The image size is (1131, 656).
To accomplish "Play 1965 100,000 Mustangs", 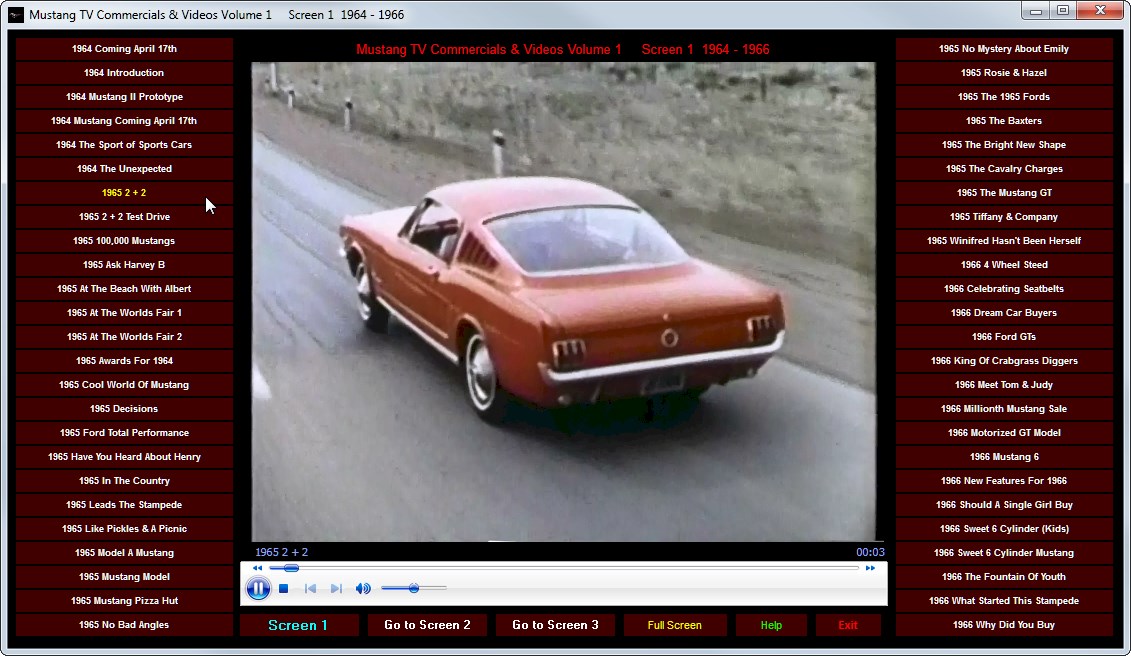I will coord(124,240).
